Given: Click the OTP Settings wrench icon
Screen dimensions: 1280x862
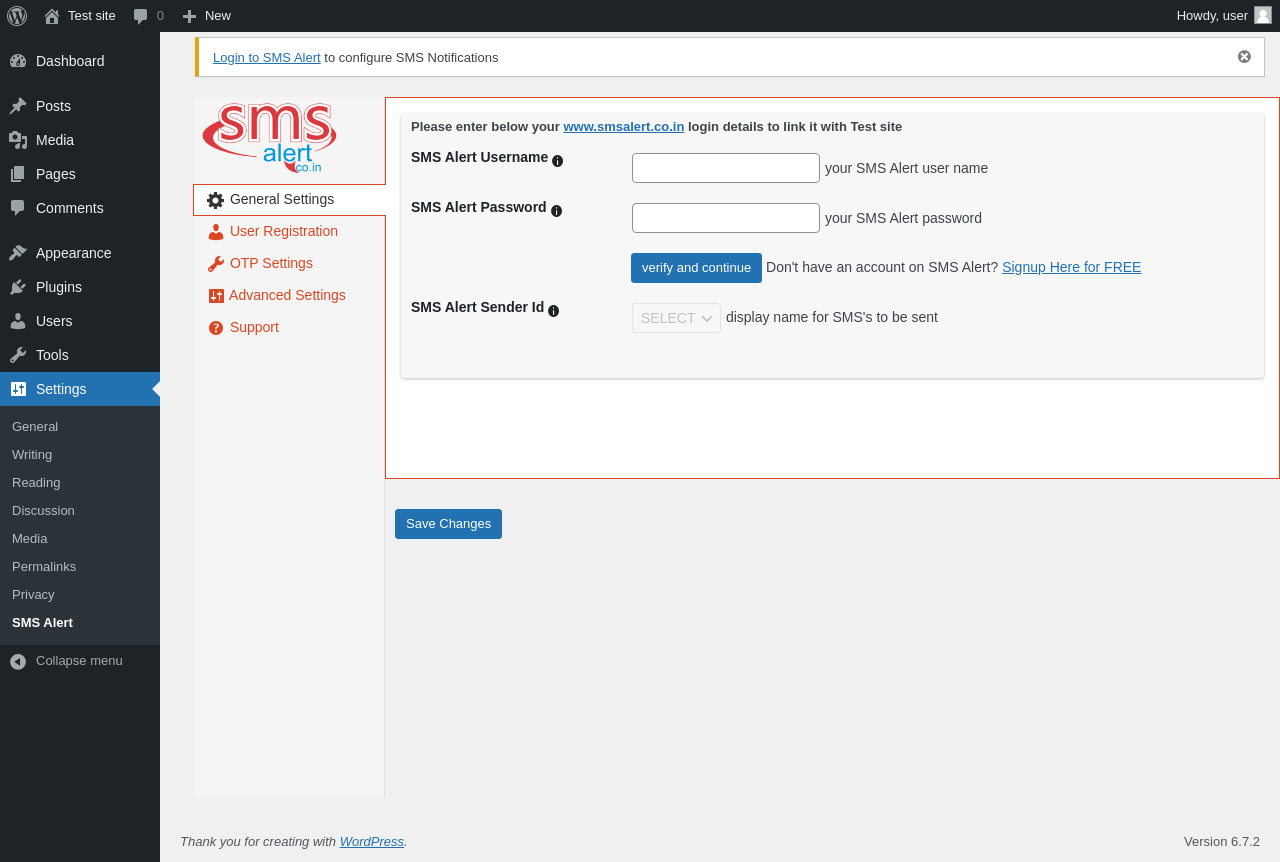Looking at the screenshot, I should pyautogui.click(x=216, y=264).
